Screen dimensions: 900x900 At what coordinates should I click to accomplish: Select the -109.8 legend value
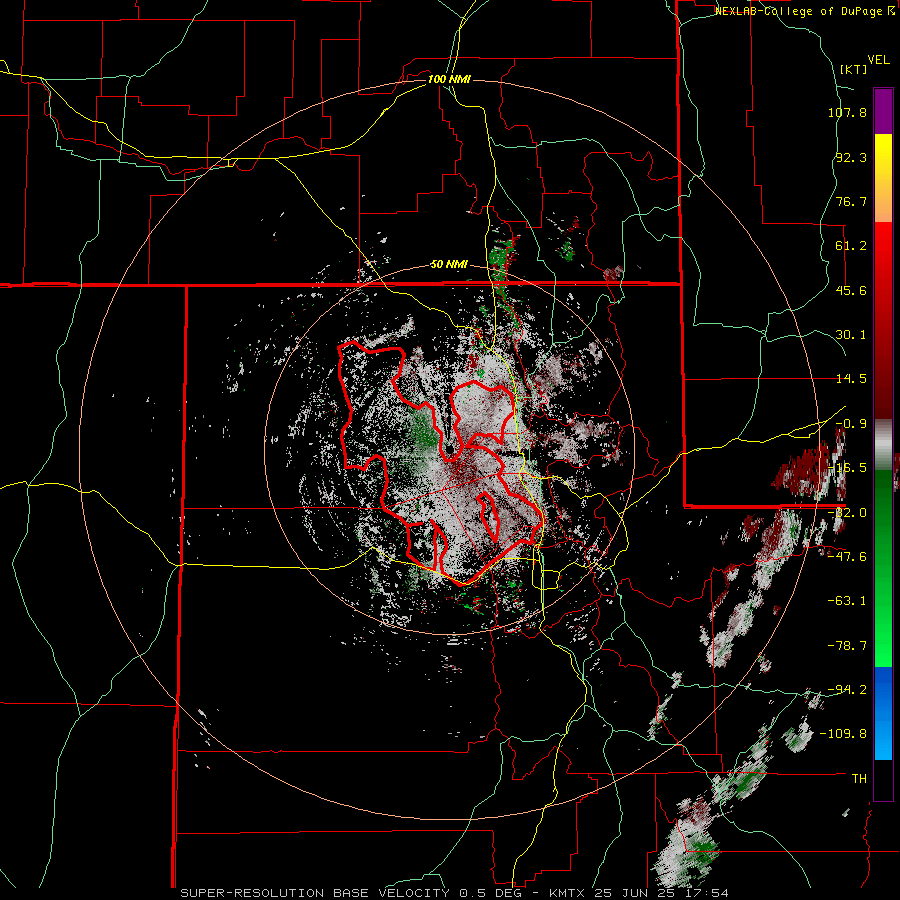coord(844,734)
